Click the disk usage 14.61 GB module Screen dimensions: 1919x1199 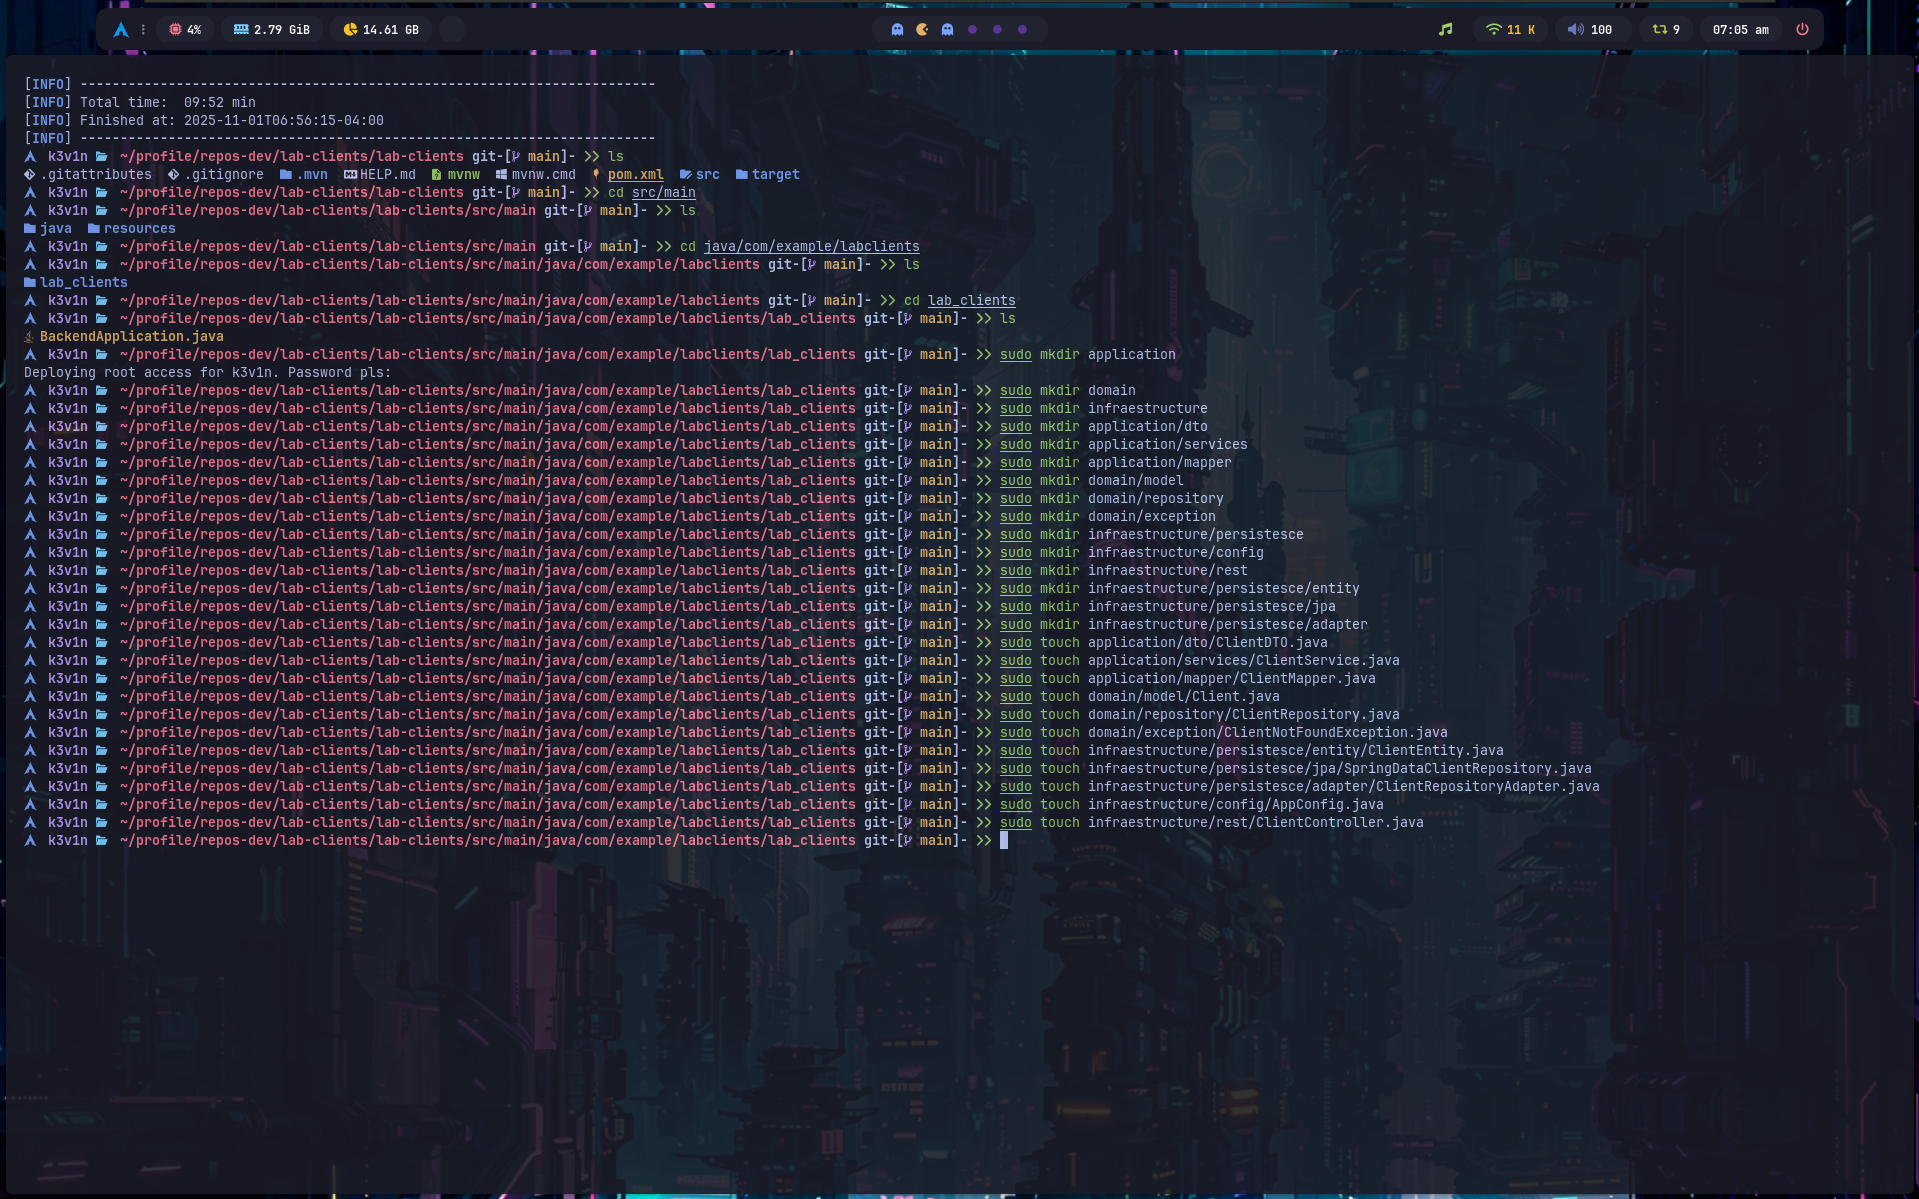click(381, 30)
